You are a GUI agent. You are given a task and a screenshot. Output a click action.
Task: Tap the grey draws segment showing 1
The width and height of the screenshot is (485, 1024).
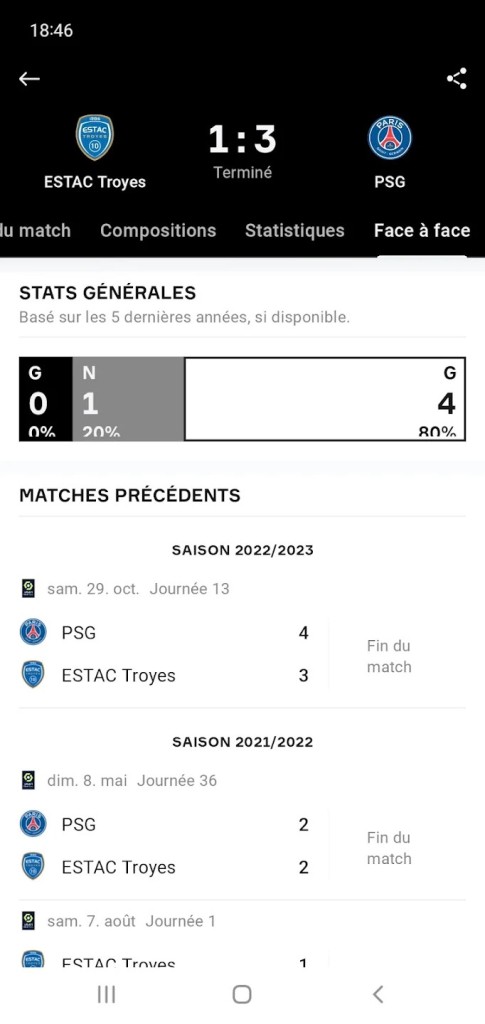(129, 399)
